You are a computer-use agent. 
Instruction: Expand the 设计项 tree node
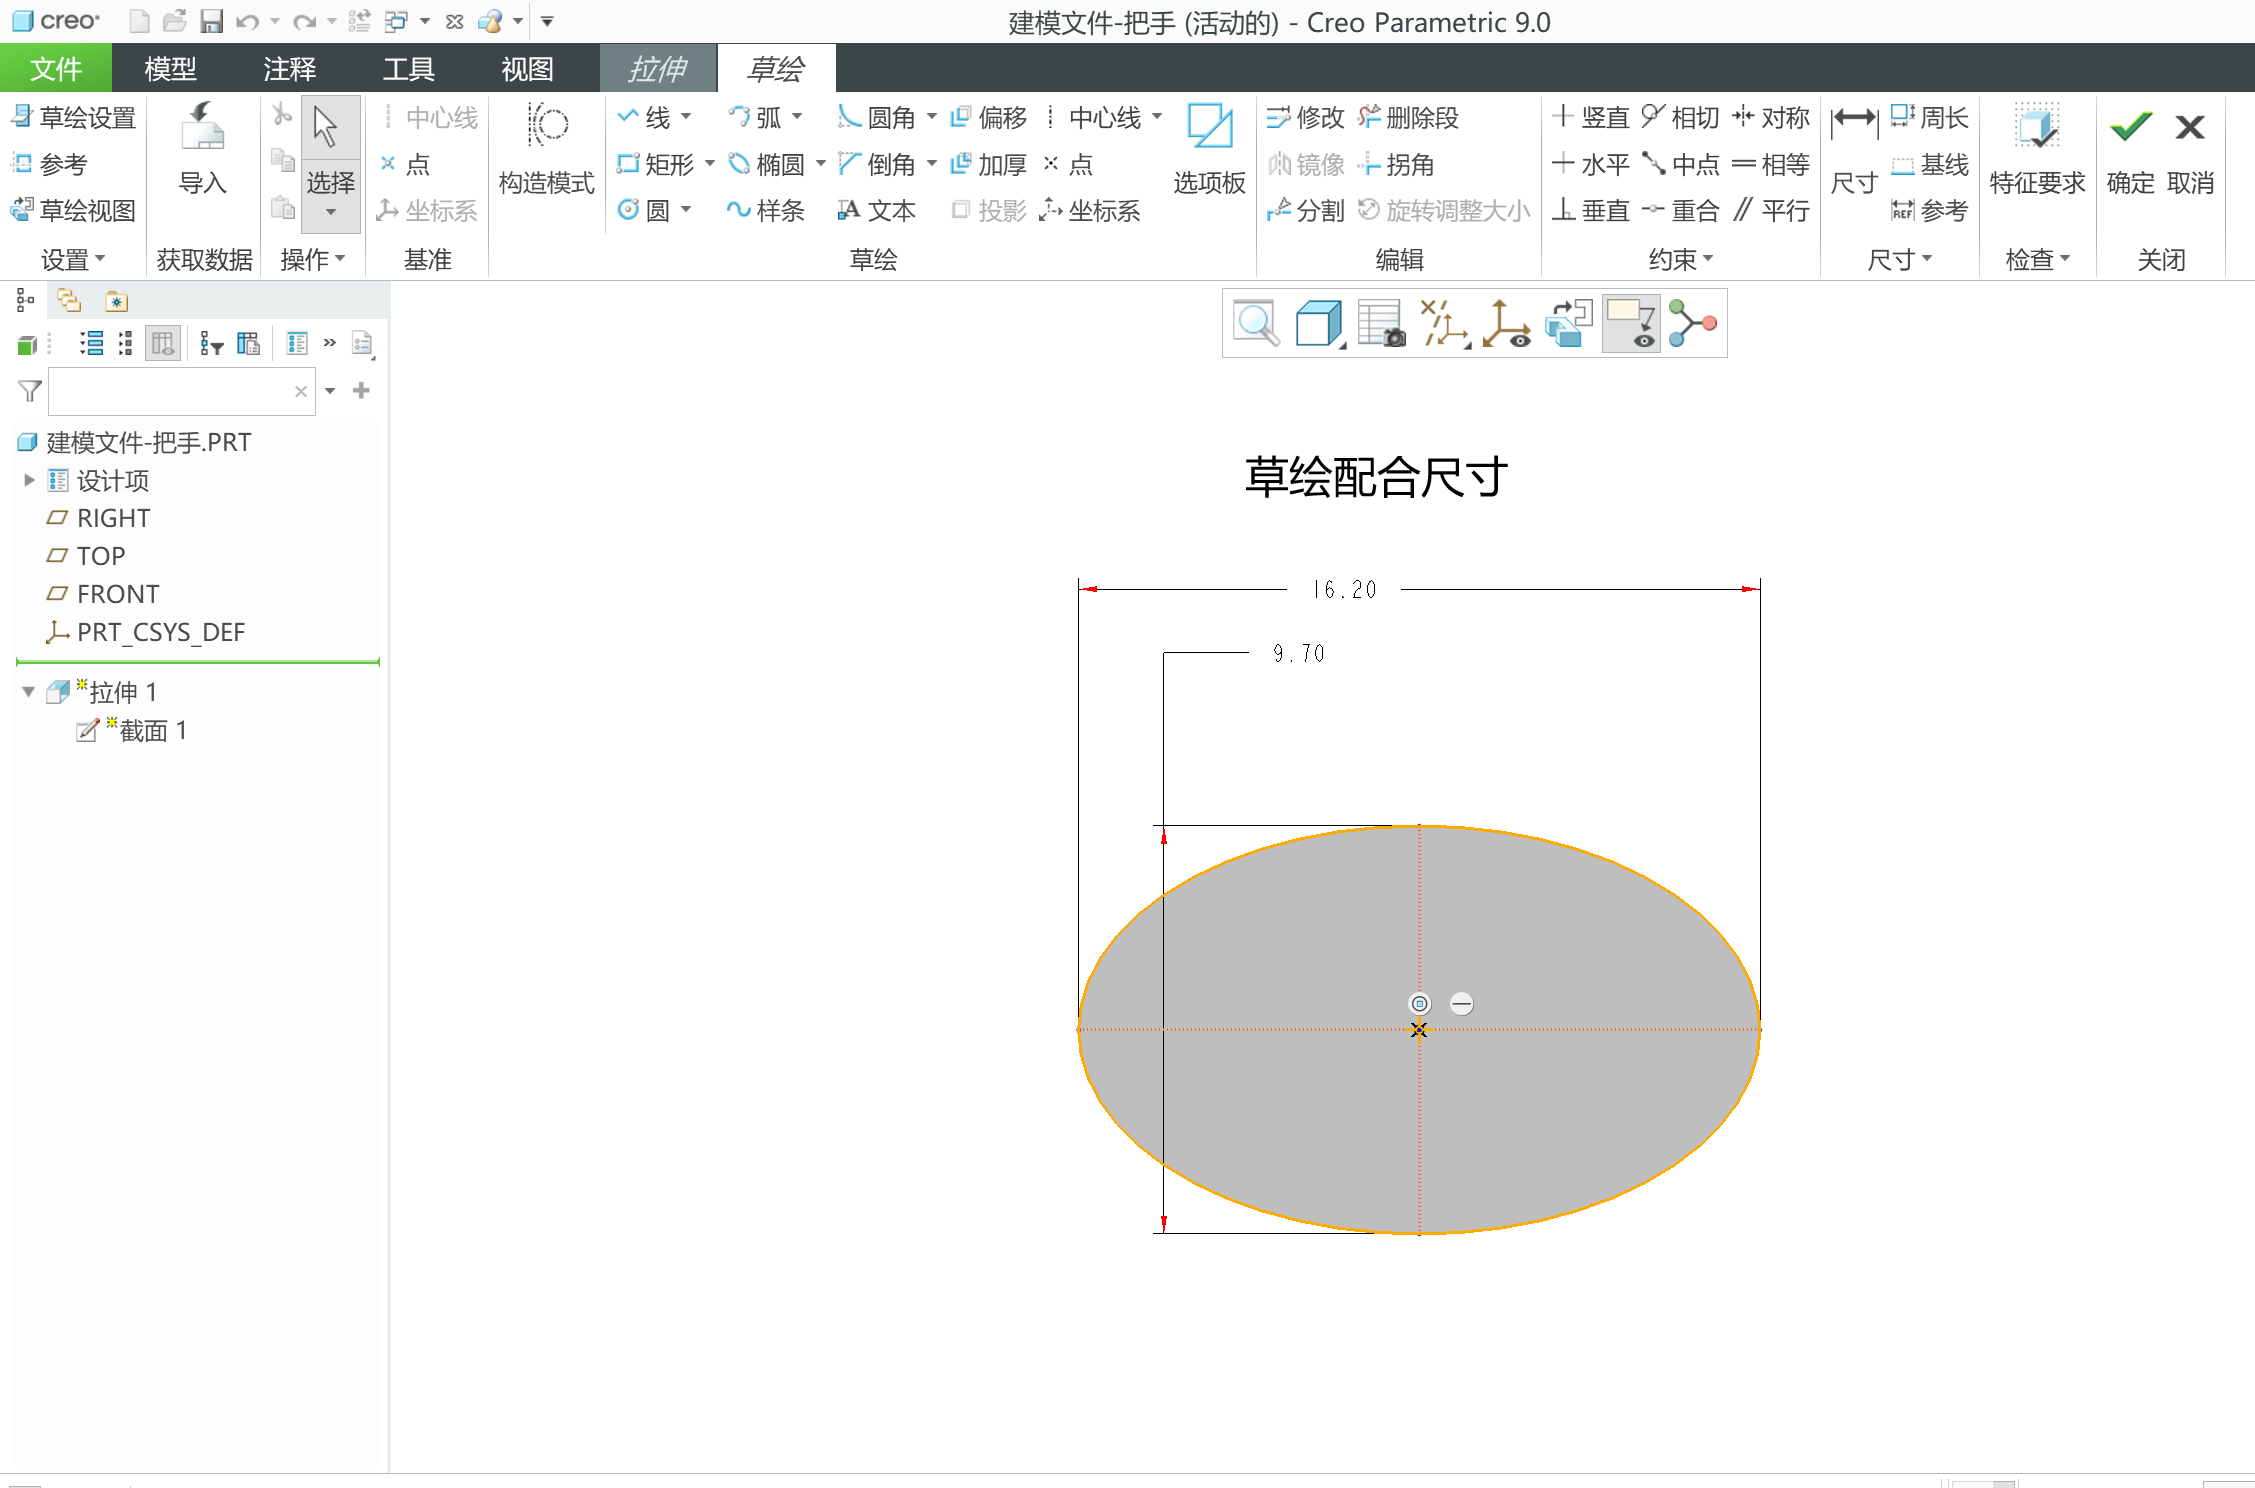coord(29,481)
